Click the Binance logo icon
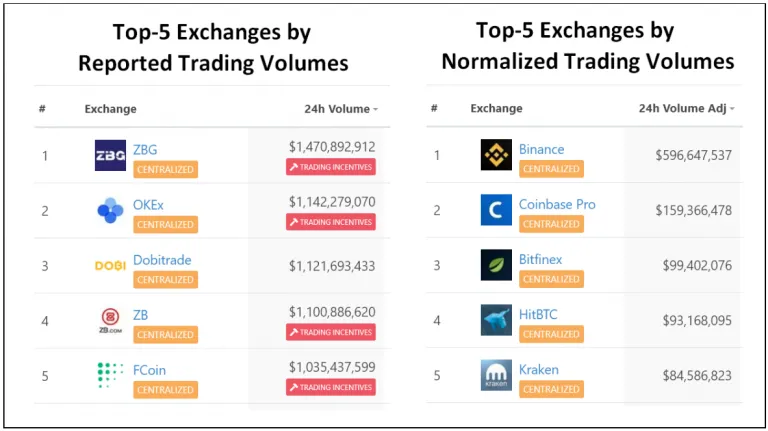The width and height of the screenshot is (768, 431). point(496,155)
